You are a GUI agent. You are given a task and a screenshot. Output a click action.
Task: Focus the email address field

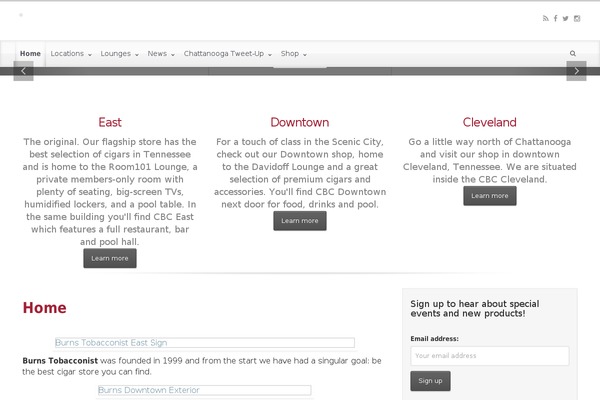tap(489, 356)
